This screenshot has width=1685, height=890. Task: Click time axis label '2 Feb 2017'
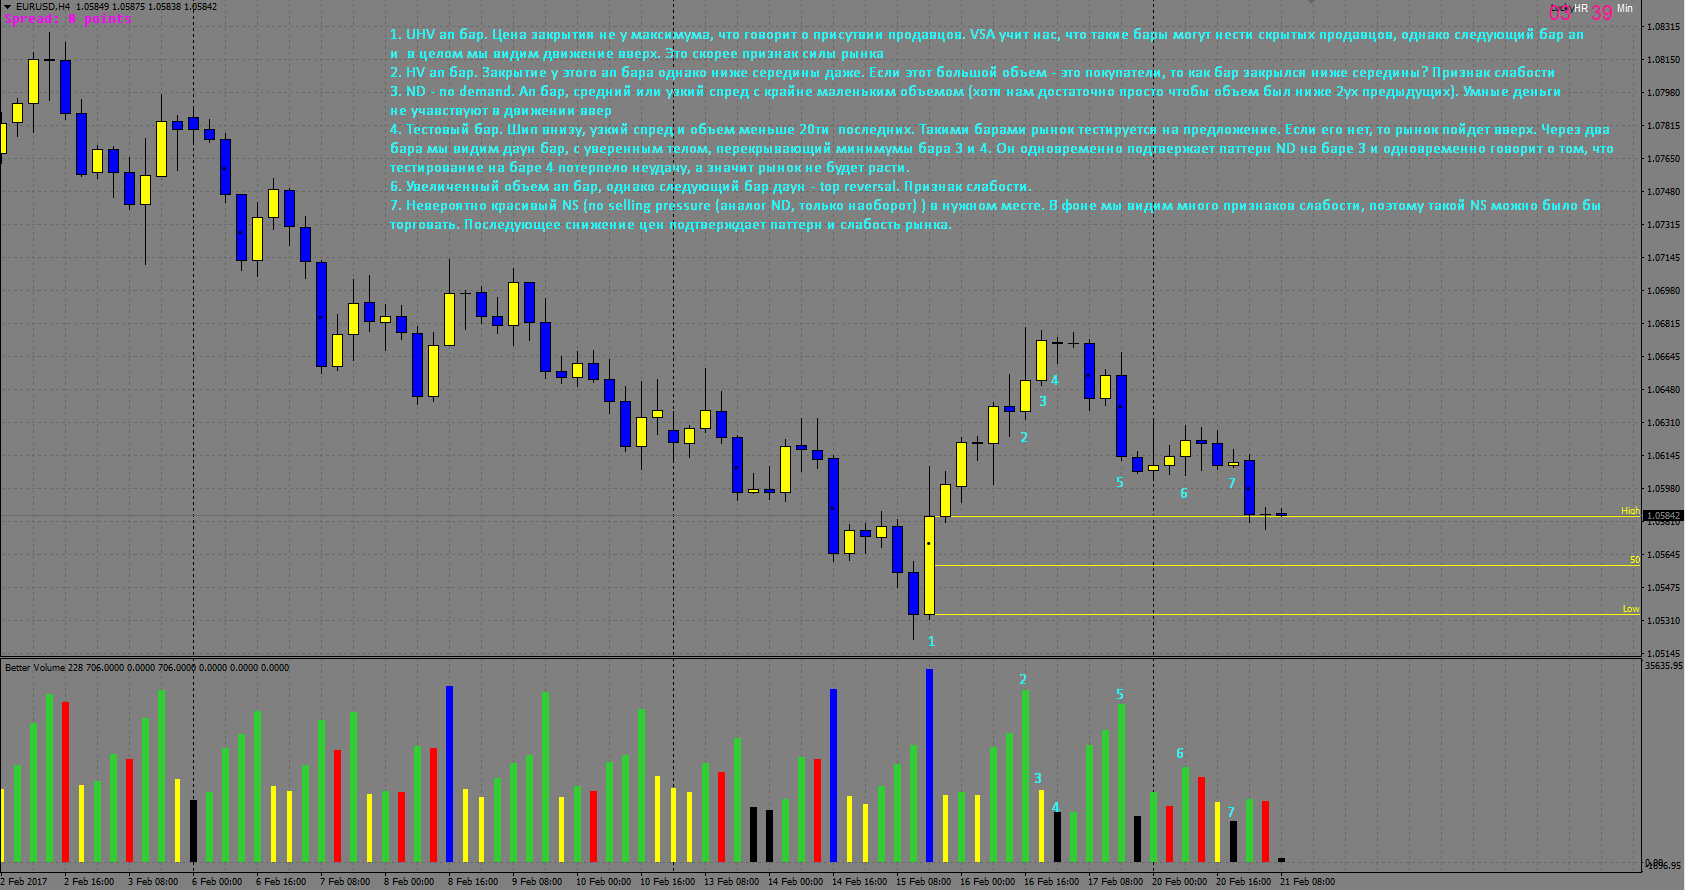click(24, 881)
